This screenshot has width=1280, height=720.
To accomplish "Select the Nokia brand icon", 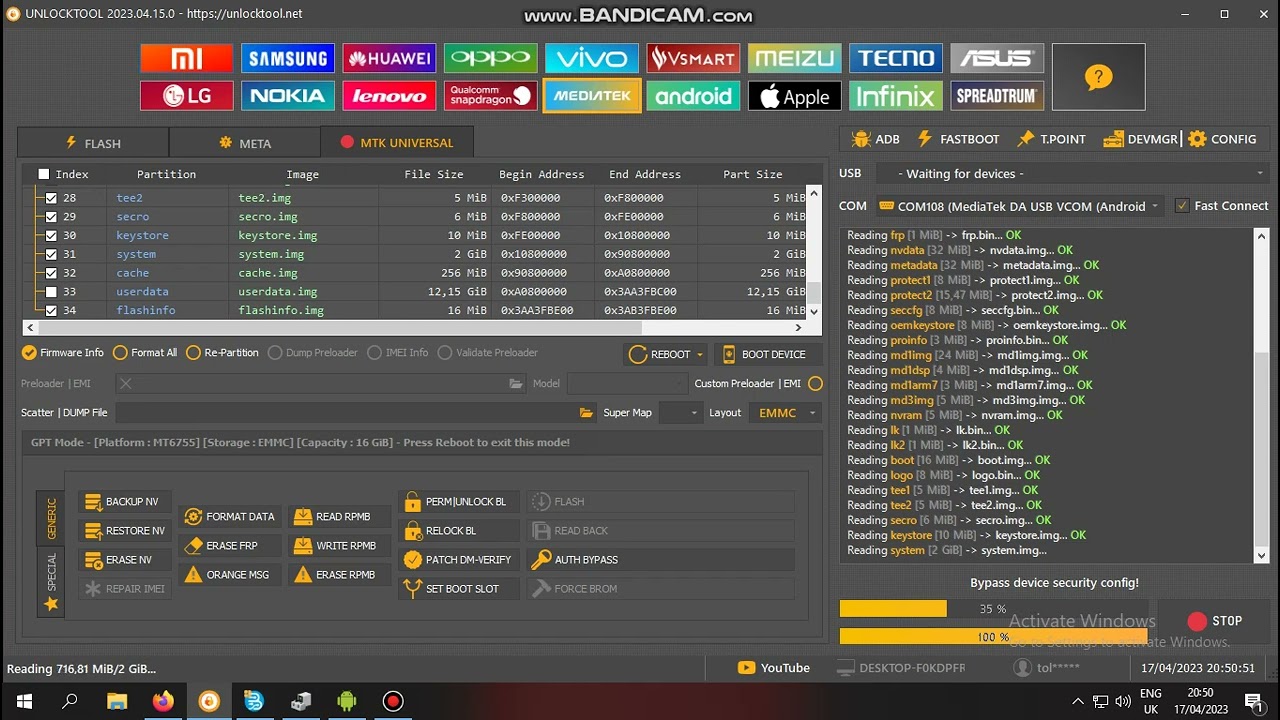I will (288, 96).
